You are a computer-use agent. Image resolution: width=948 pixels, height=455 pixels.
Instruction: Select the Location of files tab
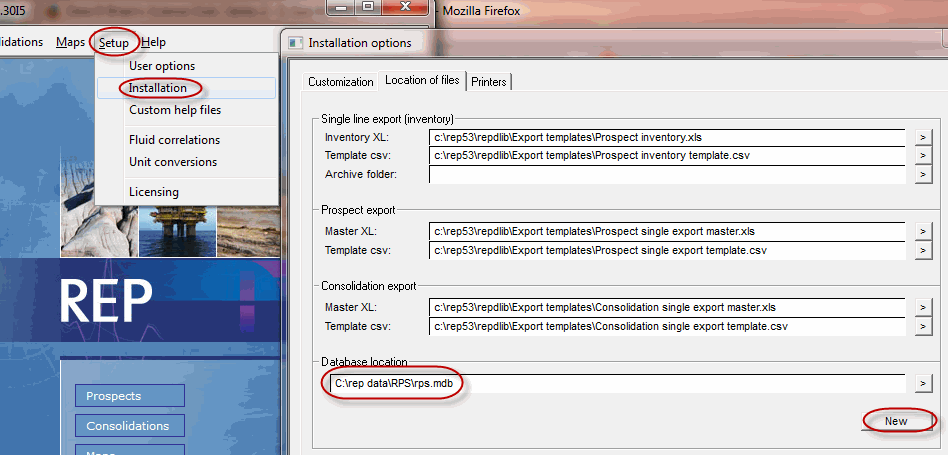pyautogui.click(x=422, y=80)
